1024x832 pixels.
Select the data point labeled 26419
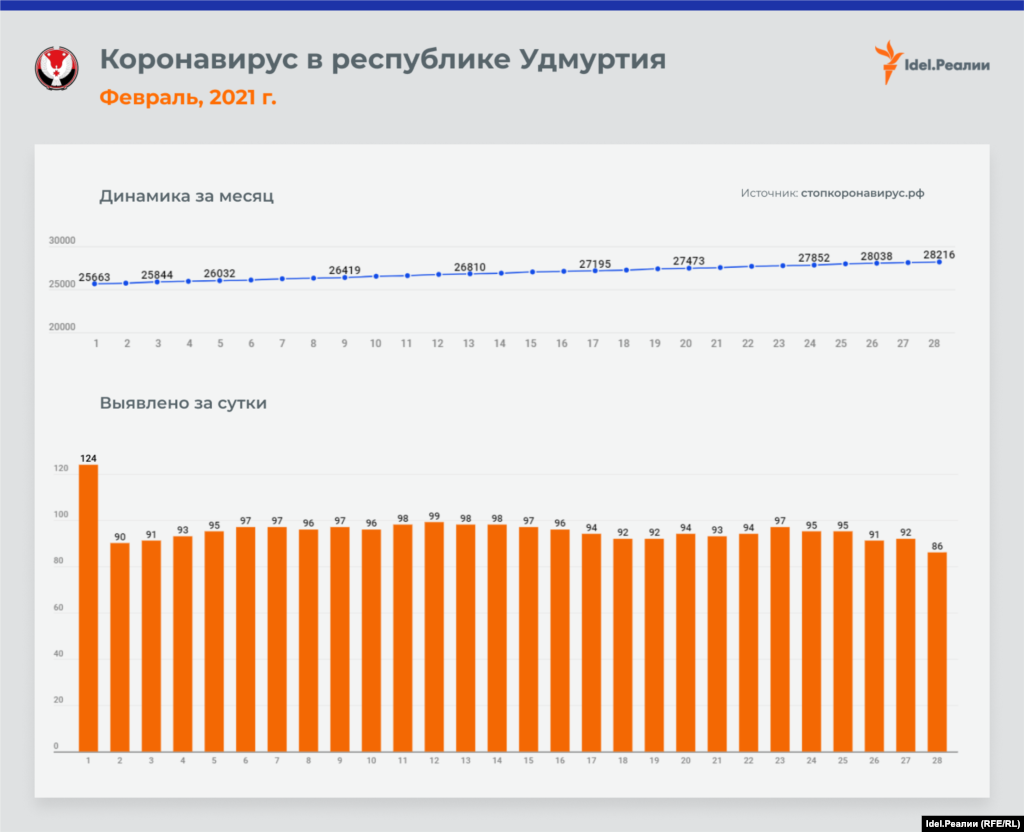point(345,277)
